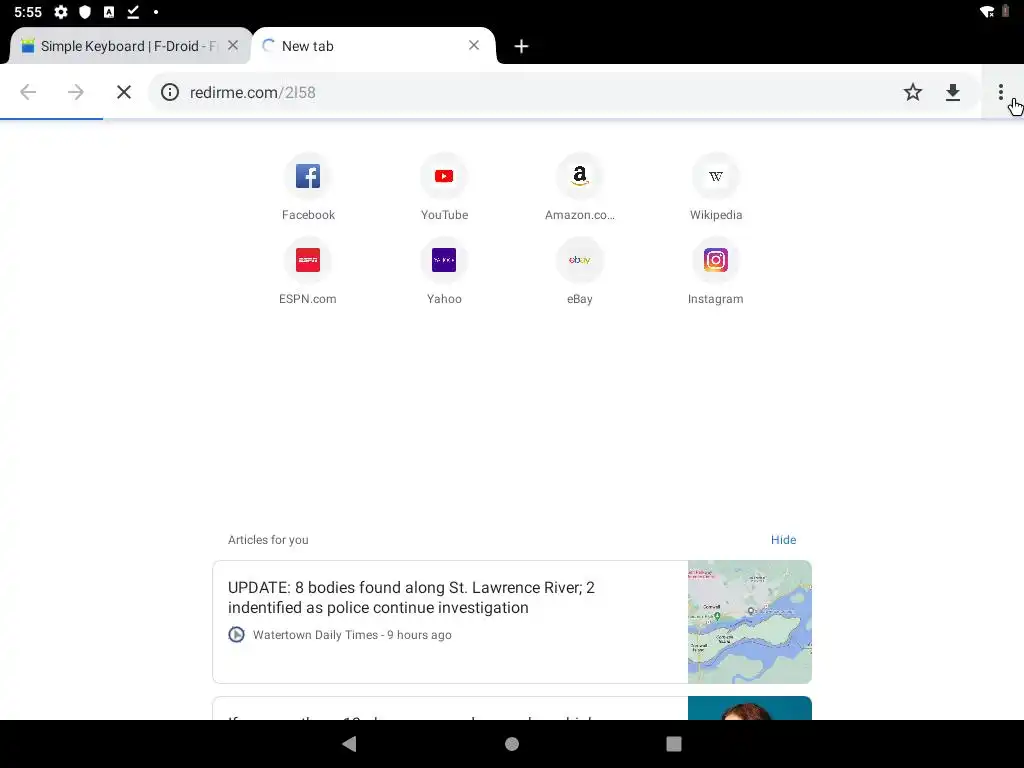Screen dimensions: 1024x768
Task: Open the Wikipedia shortcut tile
Action: point(716,187)
